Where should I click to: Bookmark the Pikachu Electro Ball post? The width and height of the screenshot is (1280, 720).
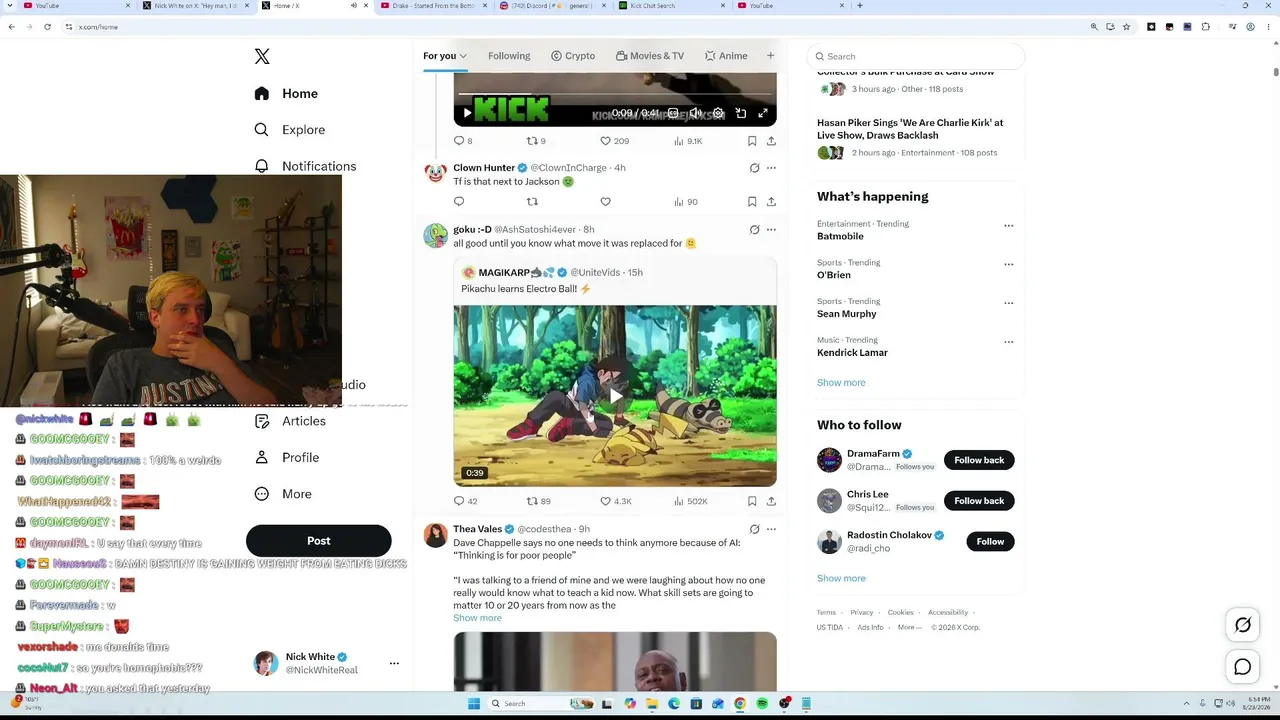[x=752, y=501]
